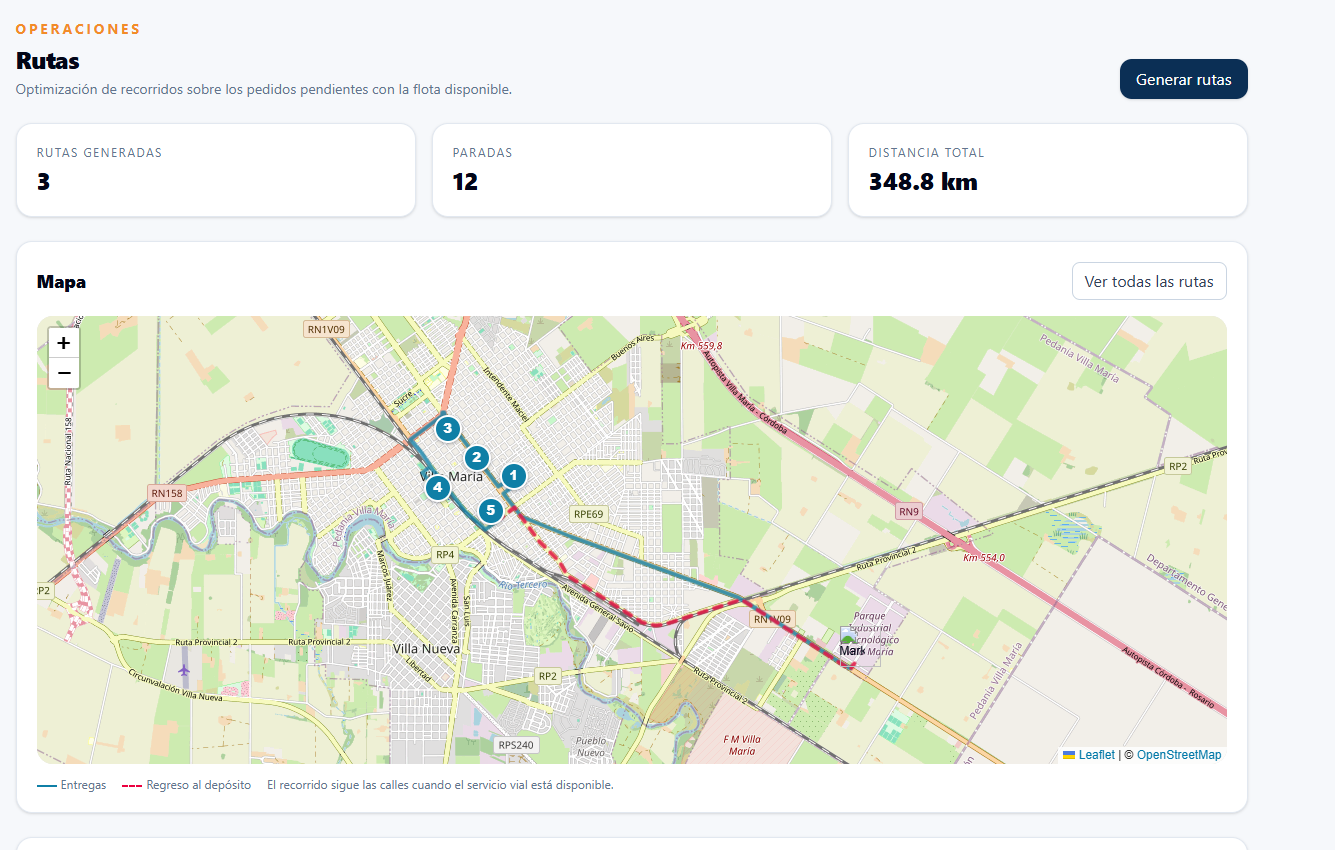
Task: Zoom in on the map
Action: [x=63, y=343]
